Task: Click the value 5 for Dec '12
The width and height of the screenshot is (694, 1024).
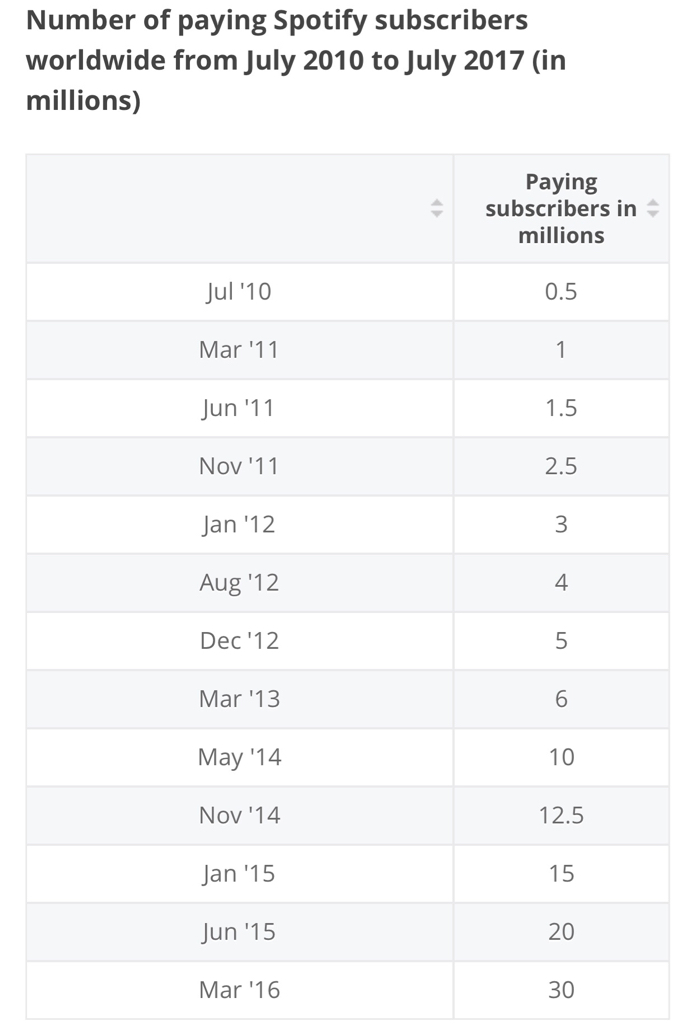Action: coord(561,640)
